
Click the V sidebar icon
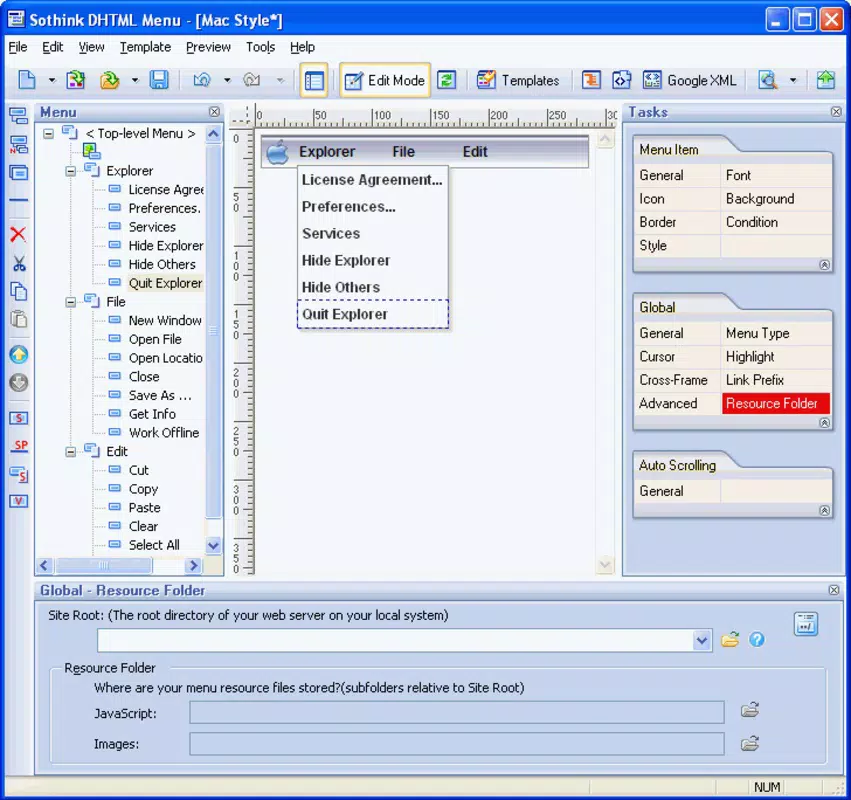(x=19, y=500)
